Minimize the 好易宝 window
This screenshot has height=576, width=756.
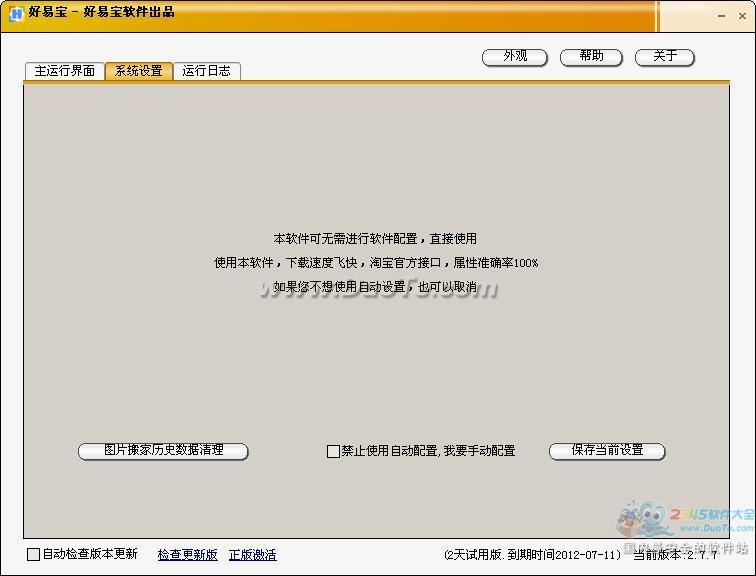(721, 16)
